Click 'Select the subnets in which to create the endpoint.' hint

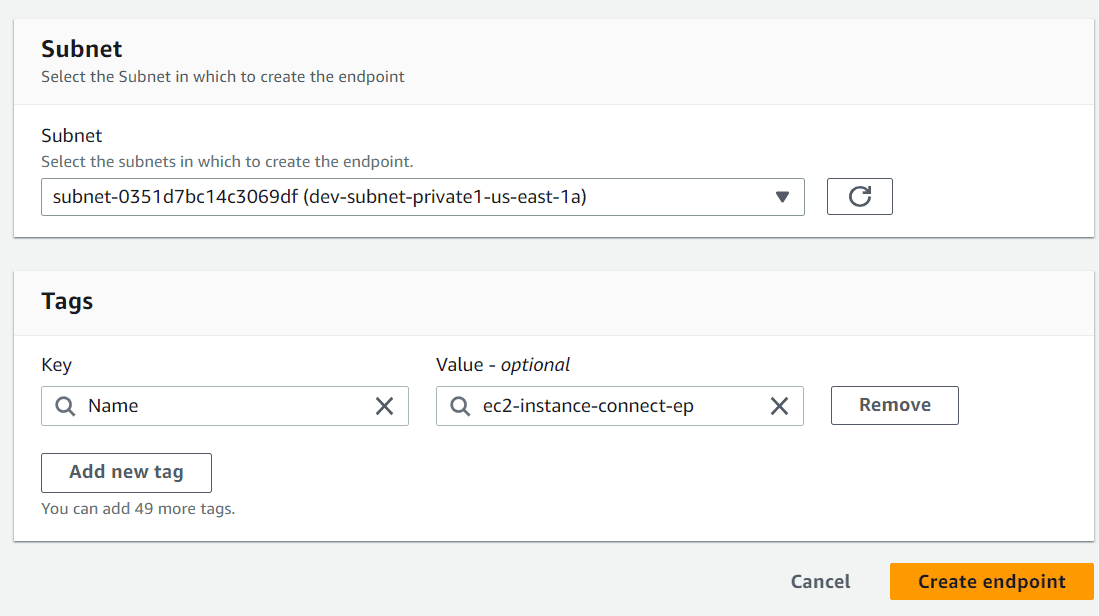tap(227, 162)
